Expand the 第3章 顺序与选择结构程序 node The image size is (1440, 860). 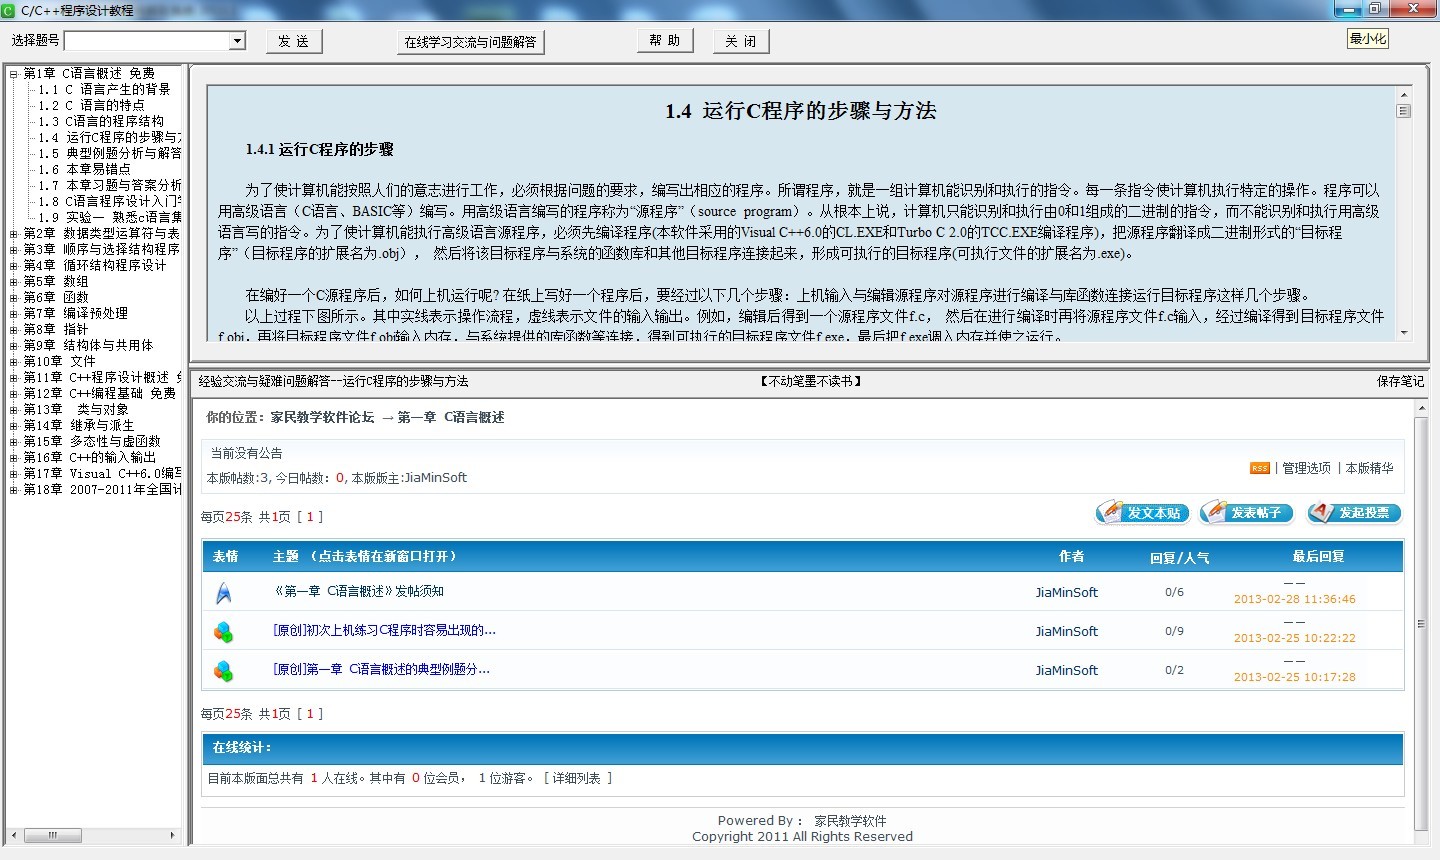point(13,249)
